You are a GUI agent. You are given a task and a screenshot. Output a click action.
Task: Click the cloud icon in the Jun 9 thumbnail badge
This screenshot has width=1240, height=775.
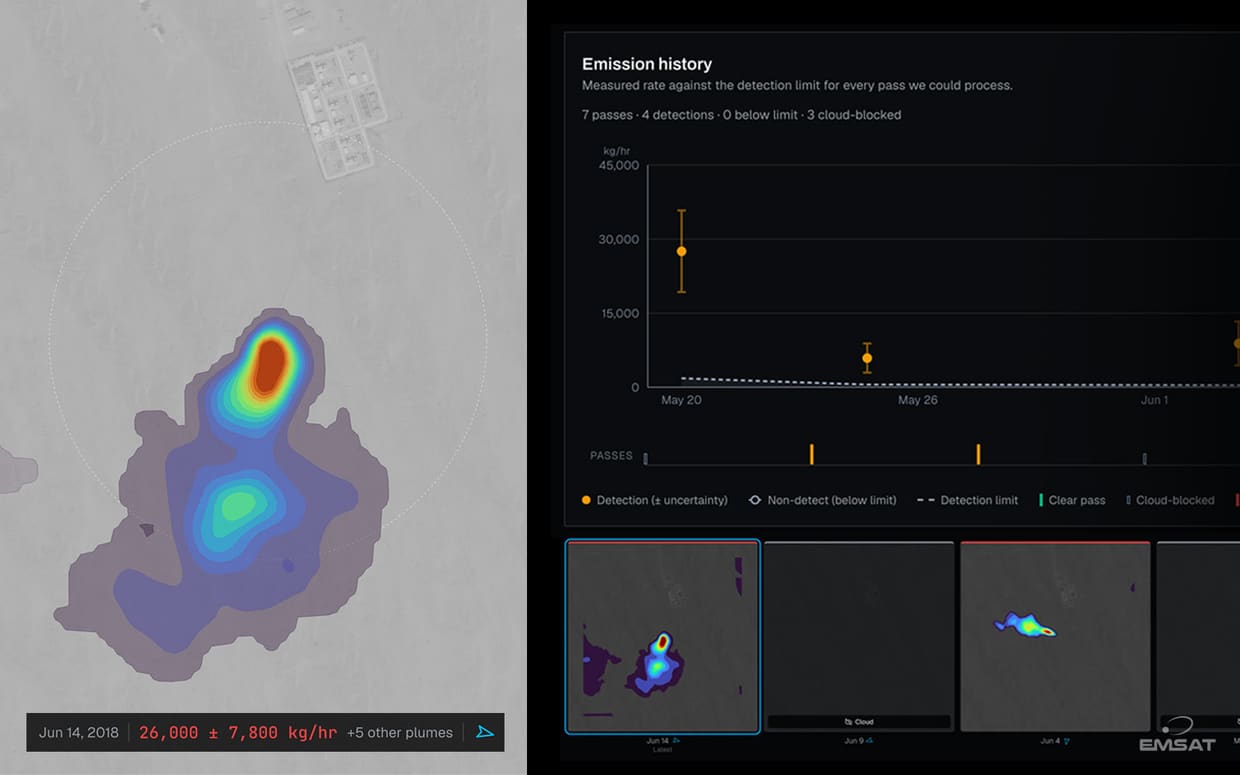848,722
